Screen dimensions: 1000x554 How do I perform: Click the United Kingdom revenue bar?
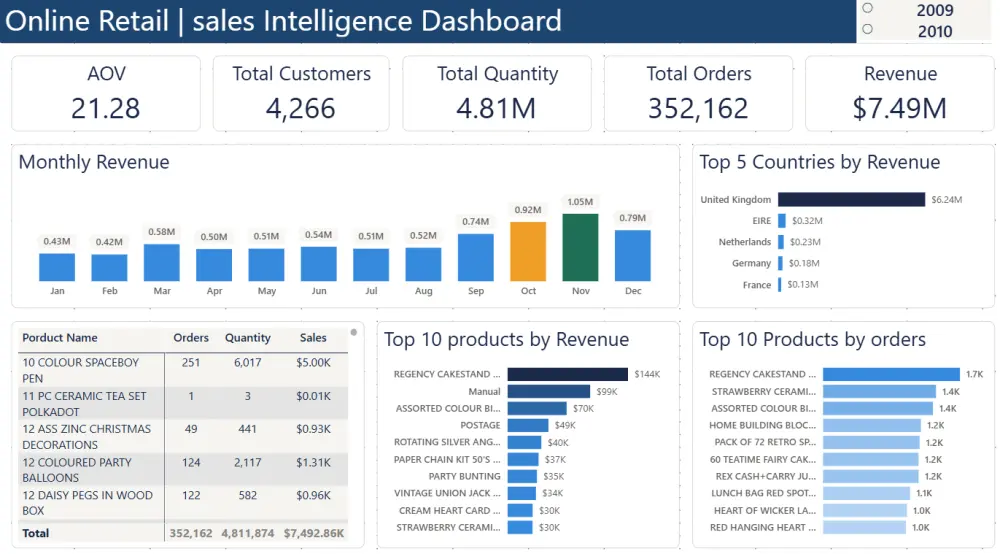pyautogui.click(x=851, y=200)
